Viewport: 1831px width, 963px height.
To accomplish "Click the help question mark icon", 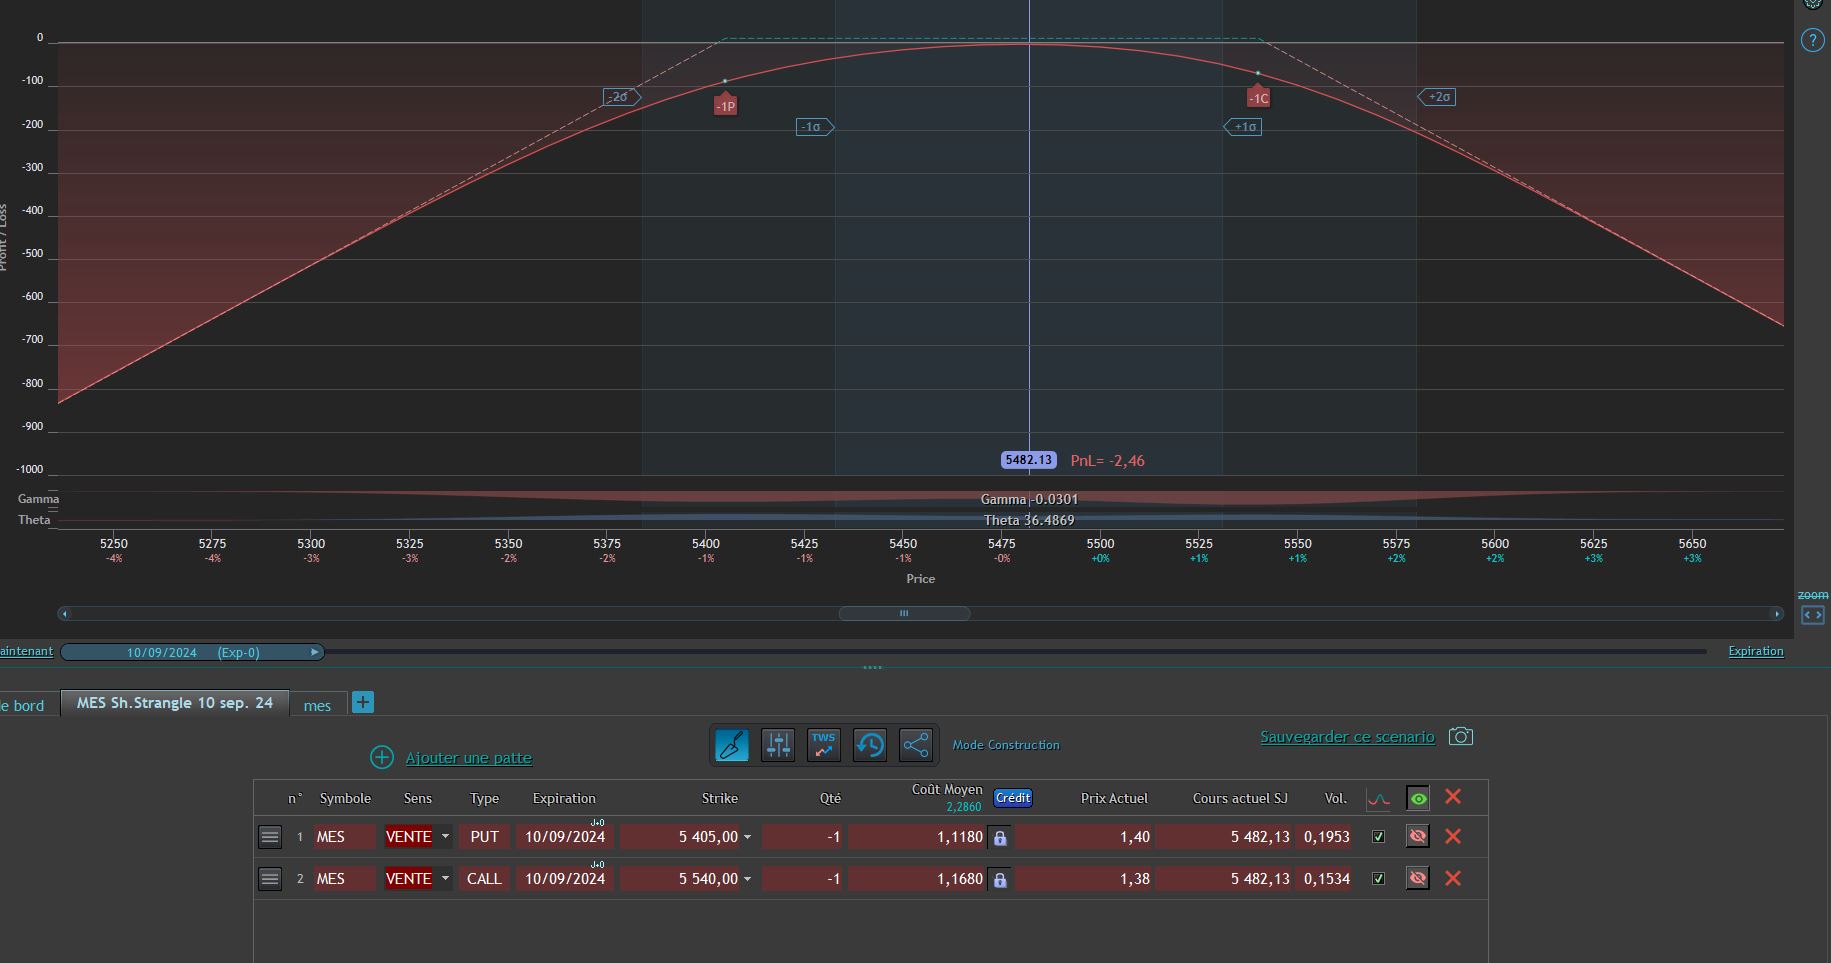I will [1812, 40].
